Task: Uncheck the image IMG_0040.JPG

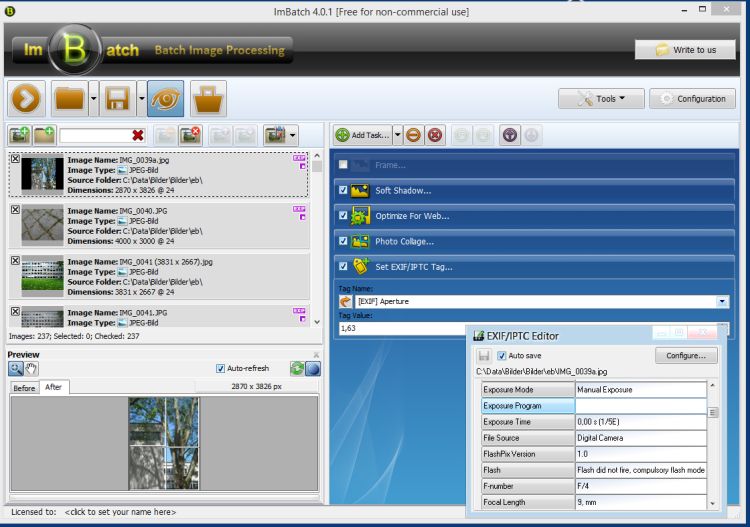Action: click(15, 209)
